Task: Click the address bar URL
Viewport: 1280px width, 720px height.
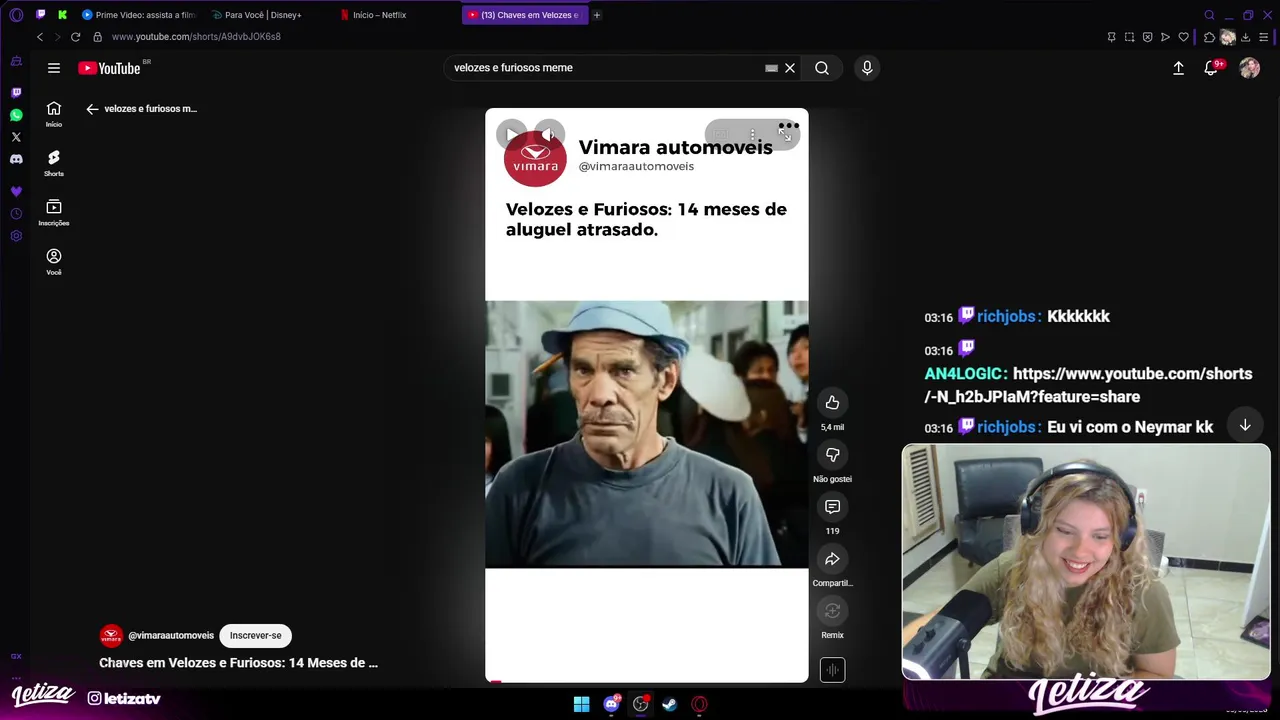Action: (196, 37)
